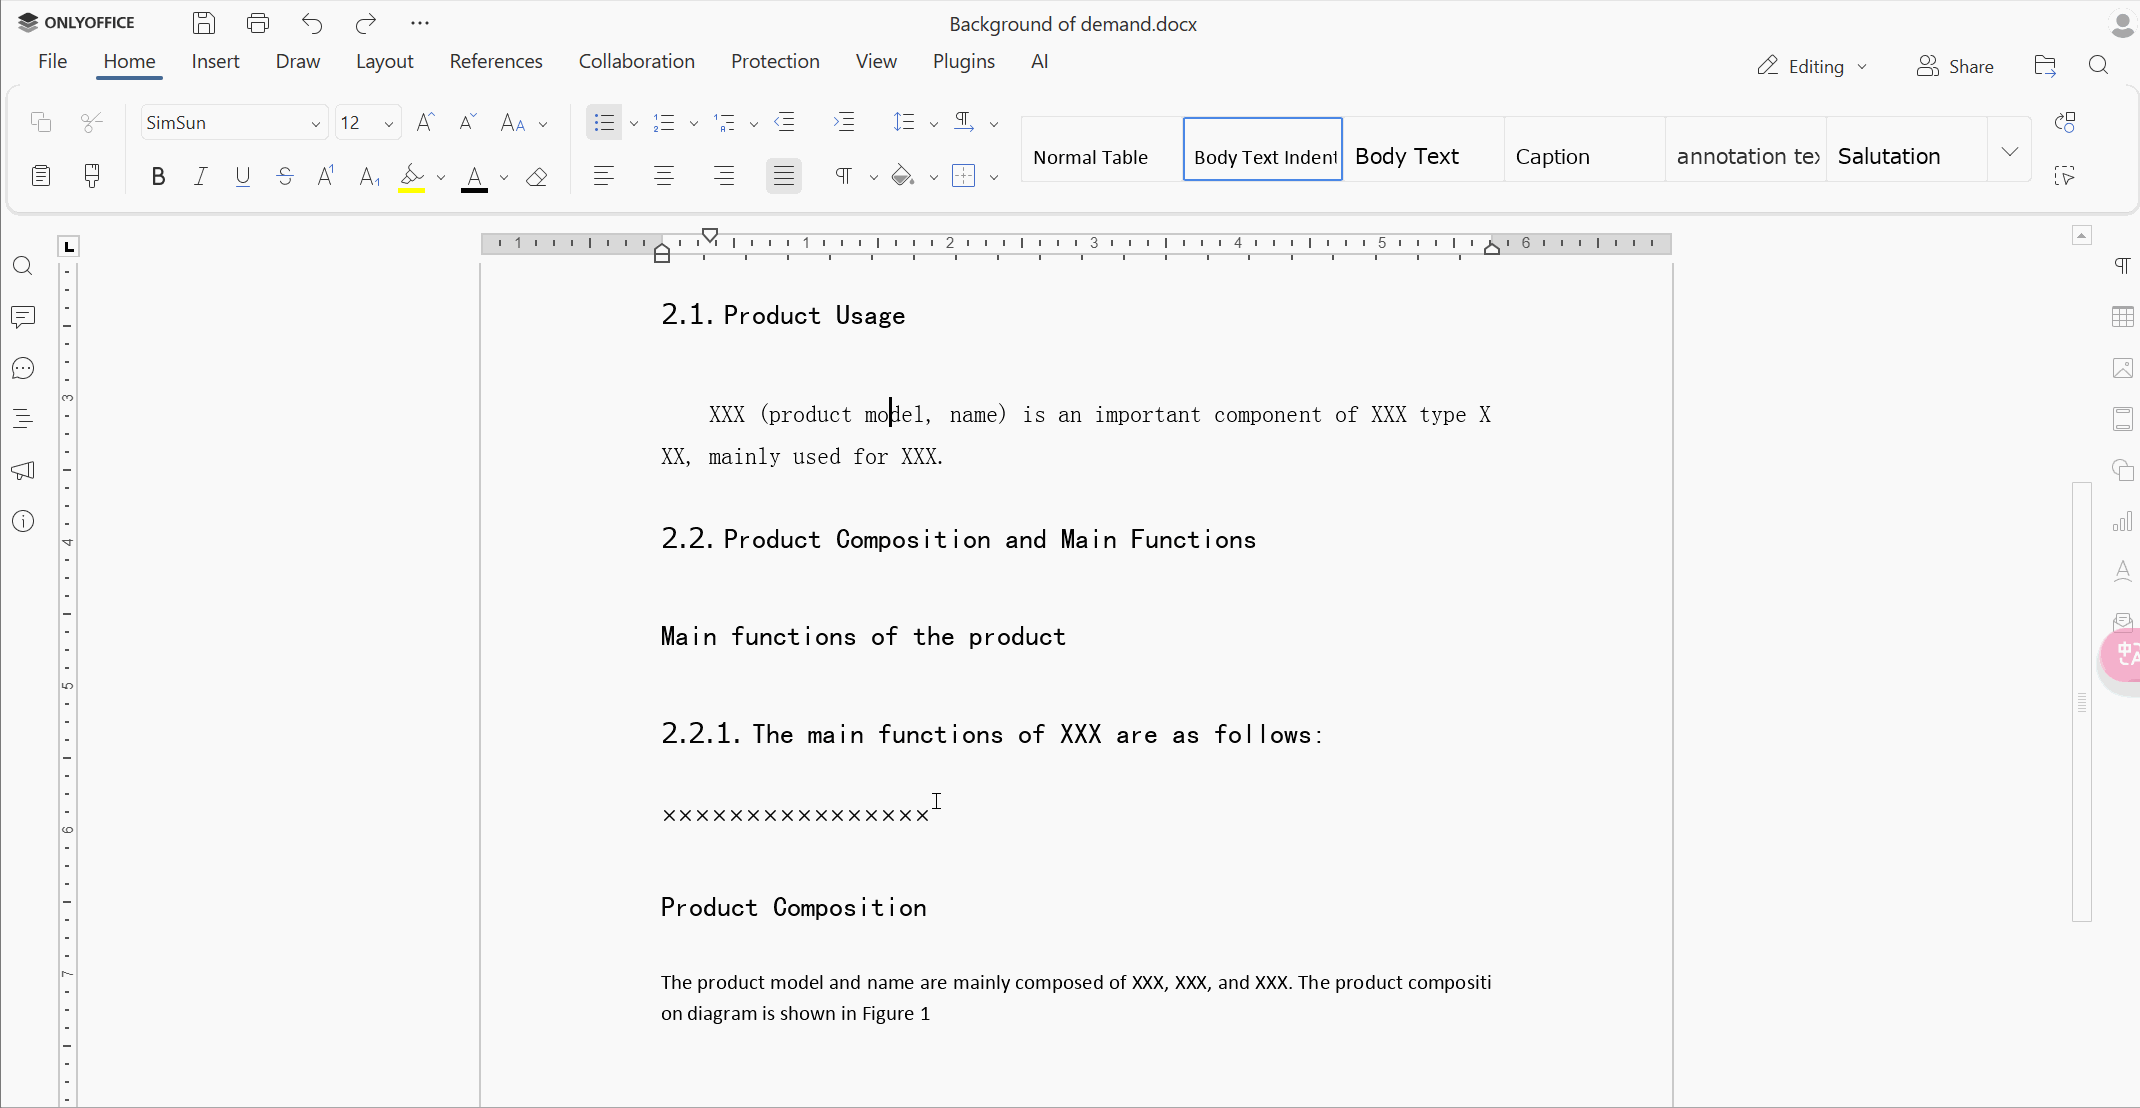Screen dimensions: 2140x1108
Task: Toggle Bold formatting
Action: 158,177
